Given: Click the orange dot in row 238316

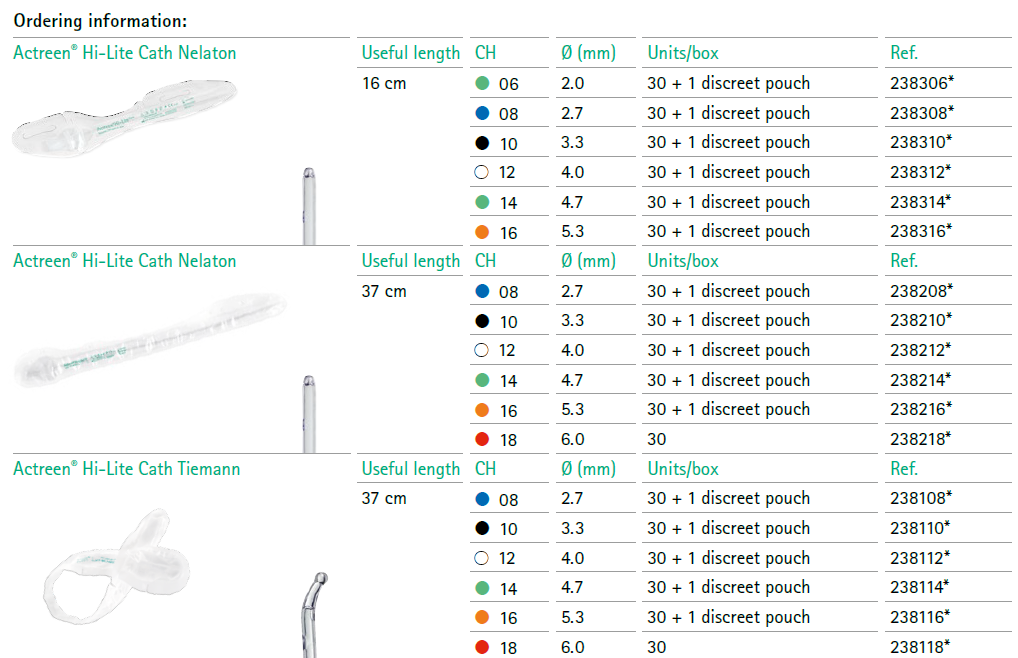Looking at the screenshot, I should (x=482, y=232).
